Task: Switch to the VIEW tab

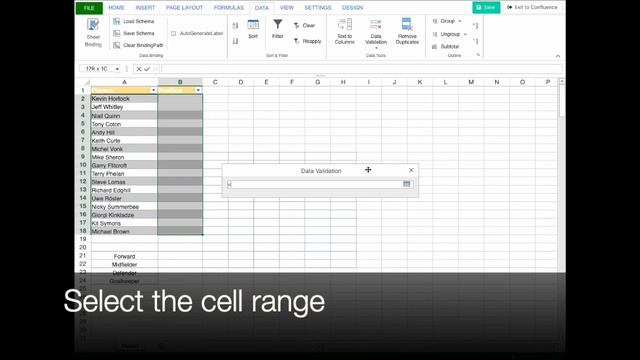Action: pos(287,8)
